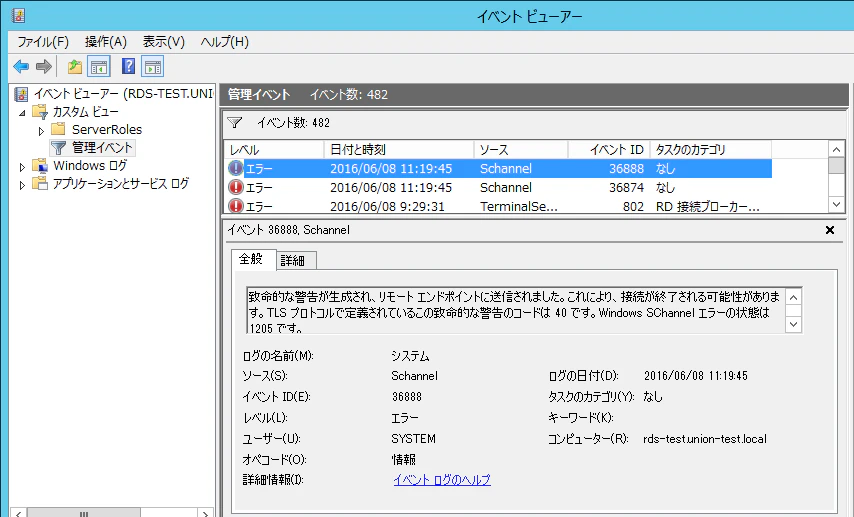Click the event list scrollbar thumb

tap(837, 165)
